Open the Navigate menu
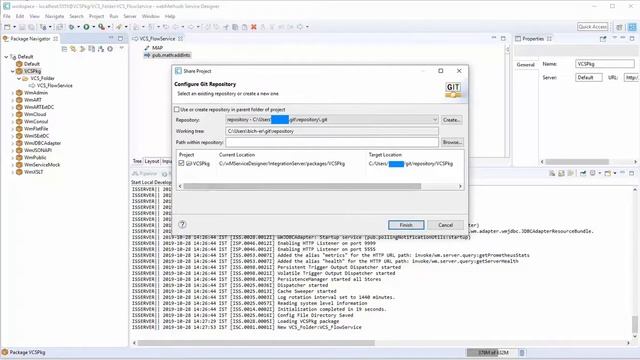 (54, 16)
